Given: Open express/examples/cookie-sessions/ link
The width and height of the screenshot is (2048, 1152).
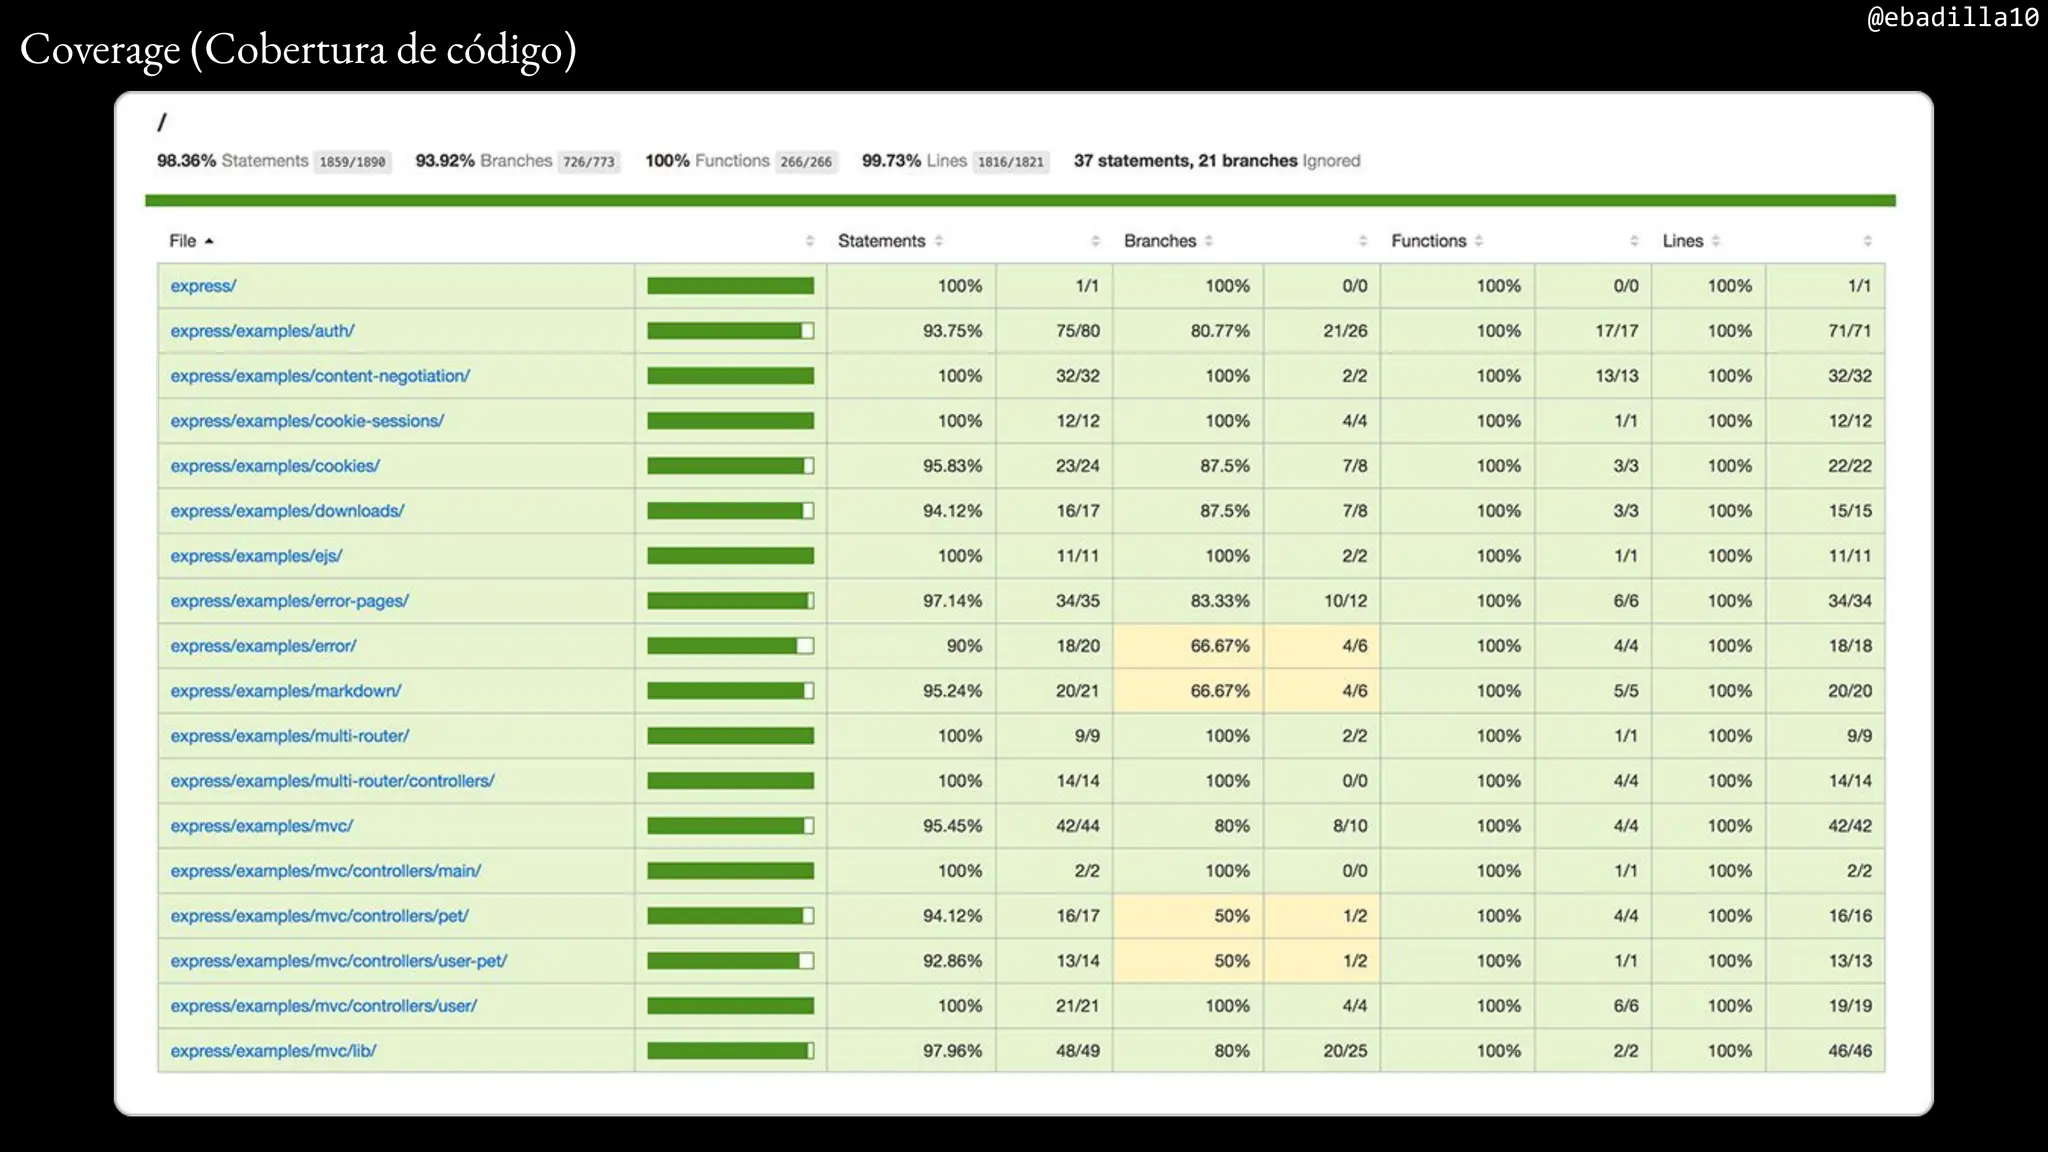Looking at the screenshot, I should click(x=307, y=421).
